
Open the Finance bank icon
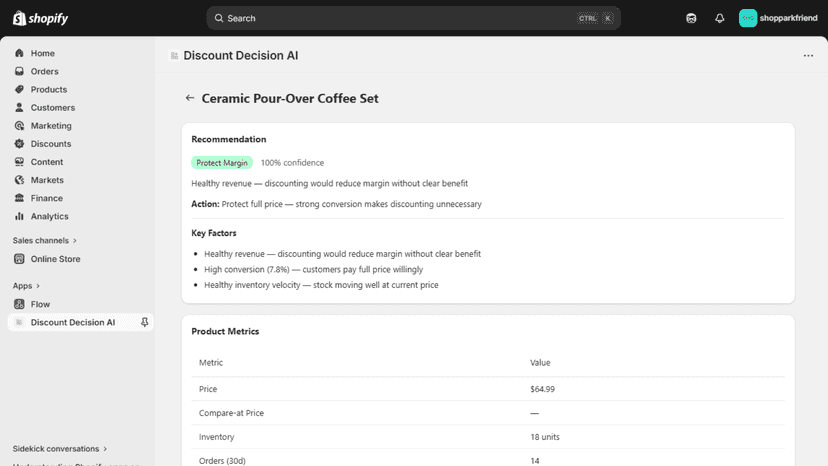point(20,198)
